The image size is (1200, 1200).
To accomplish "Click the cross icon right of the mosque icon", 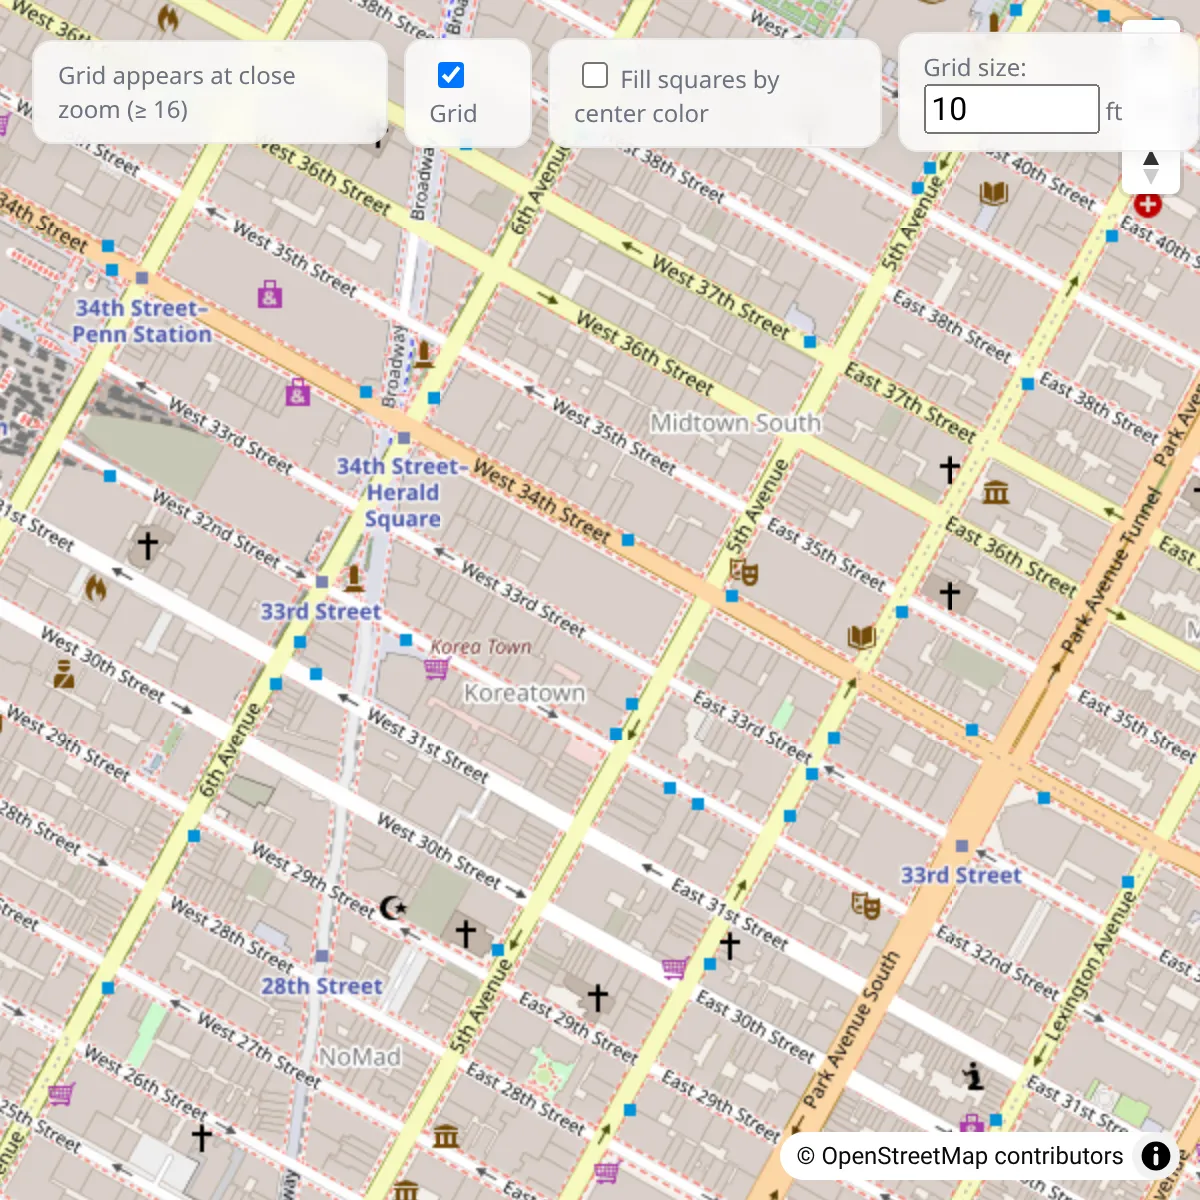I will (466, 934).
